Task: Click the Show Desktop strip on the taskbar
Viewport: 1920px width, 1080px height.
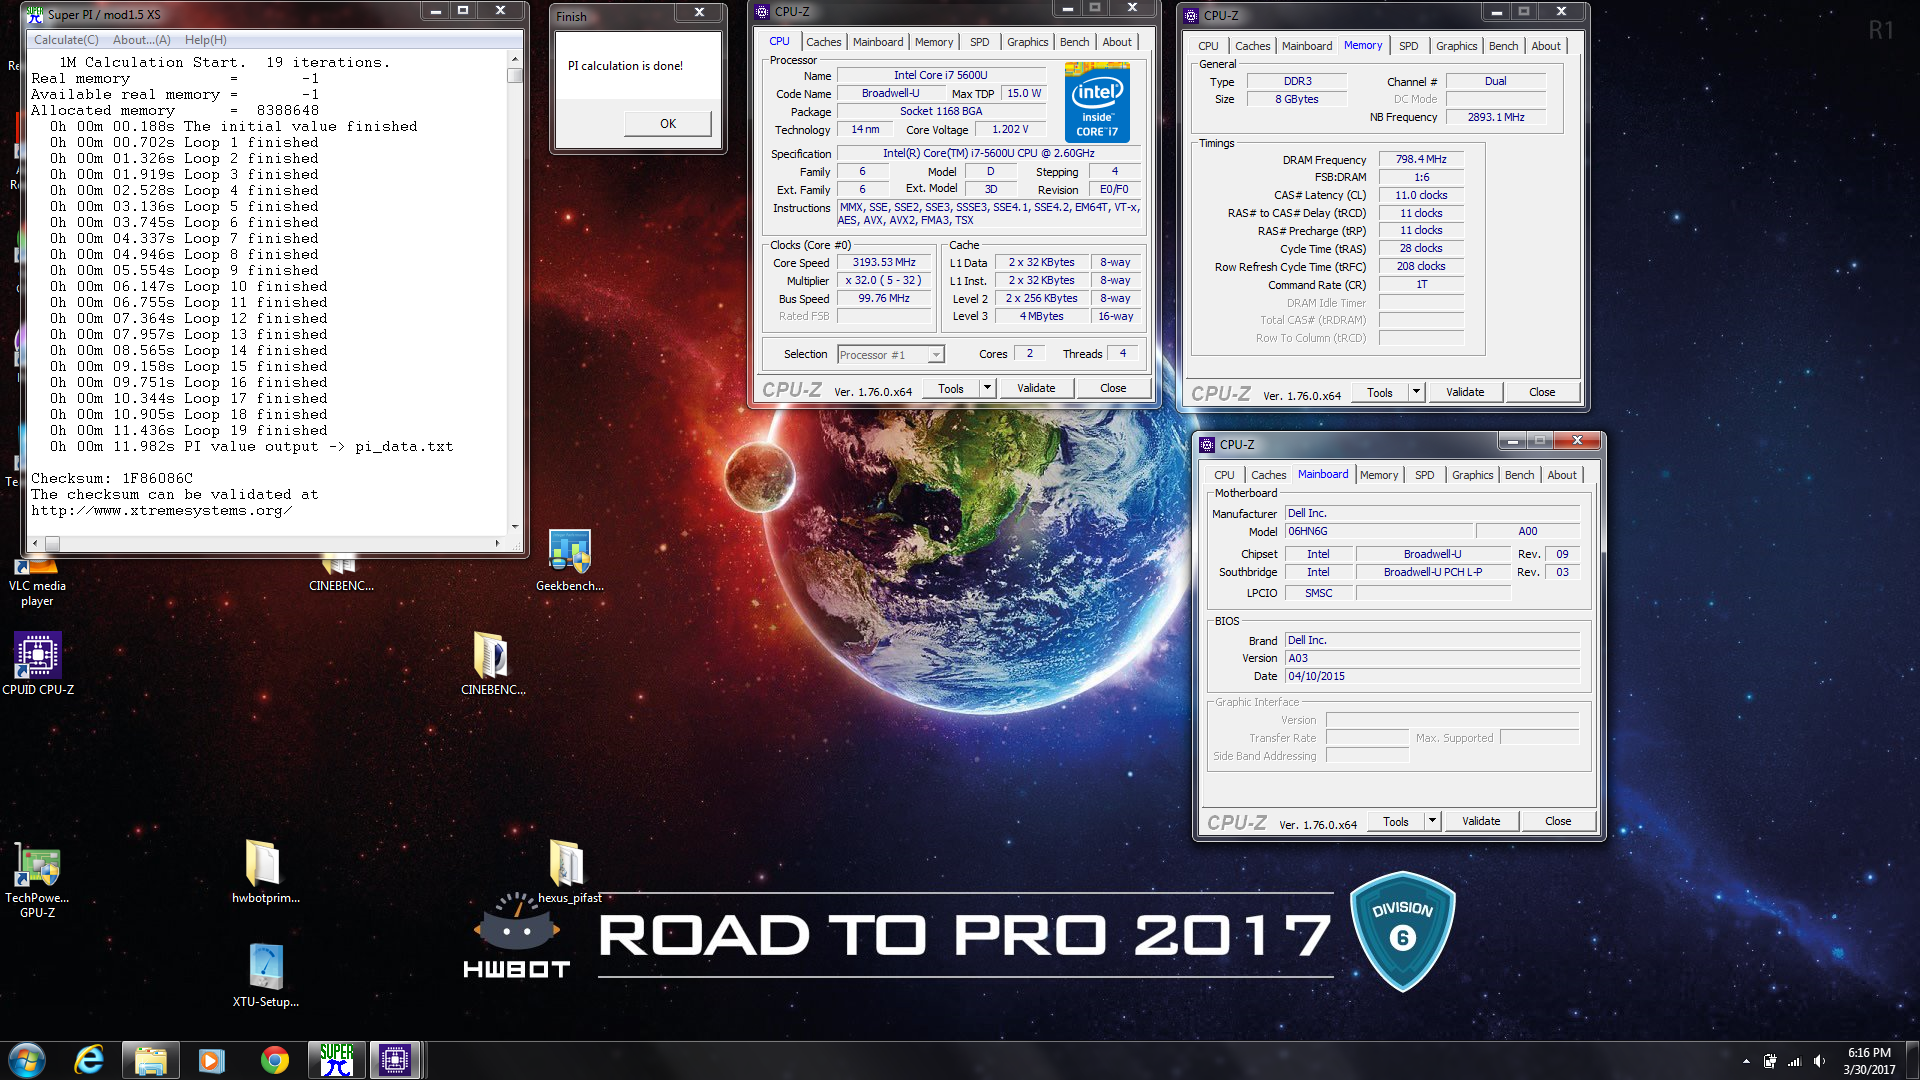Action: click(x=1913, y=1061)
